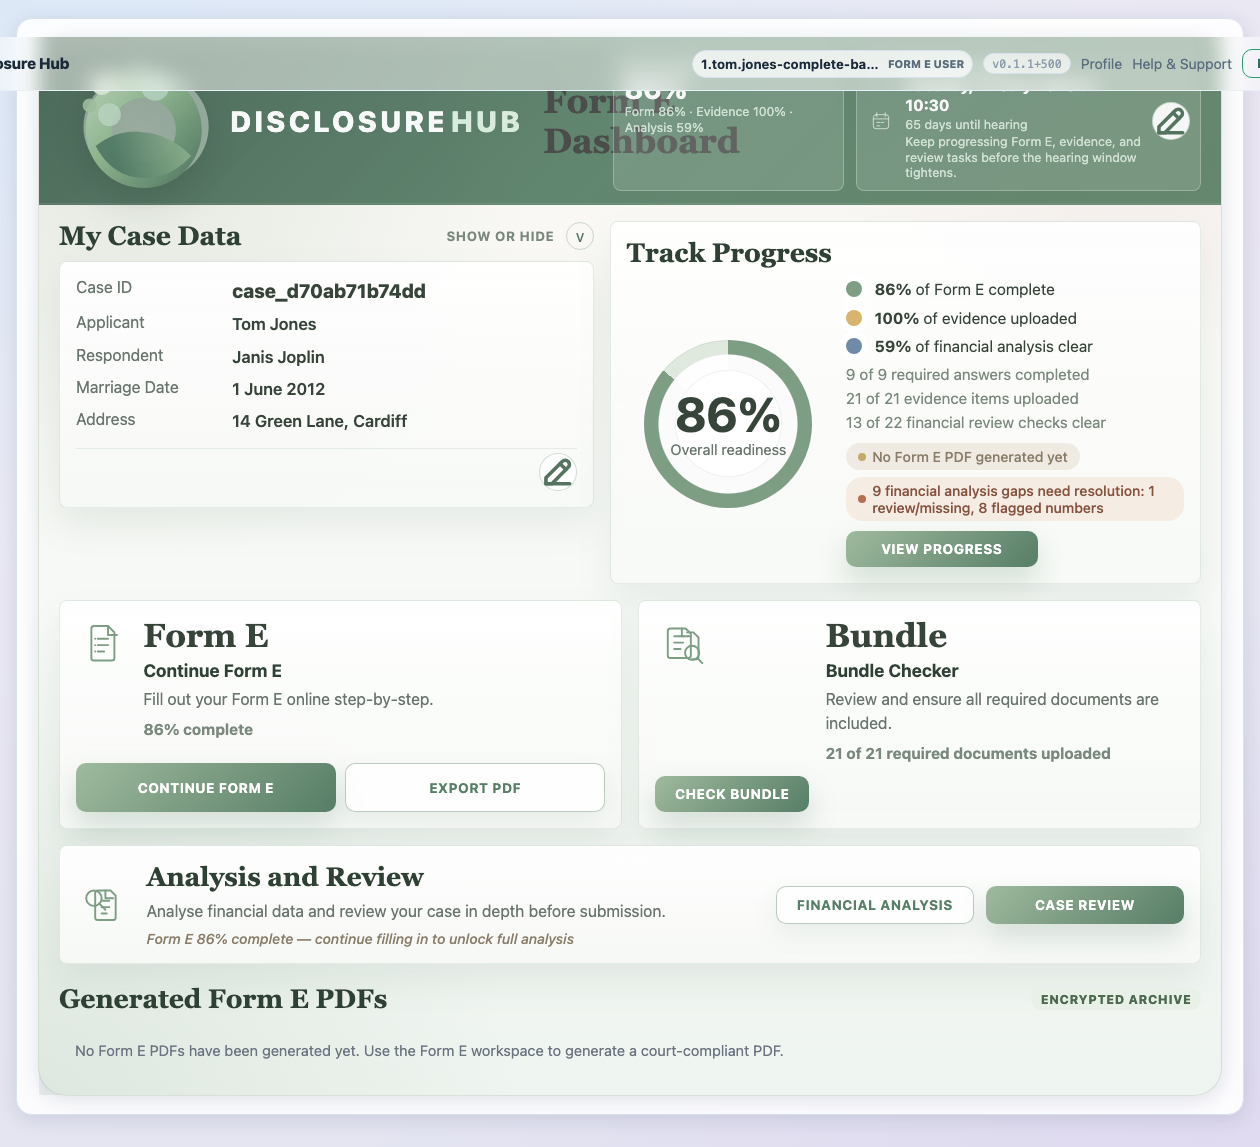The image size is (1260, 1147).
Task: Click SHOW OR HIDE label
Action: [500, 237]
